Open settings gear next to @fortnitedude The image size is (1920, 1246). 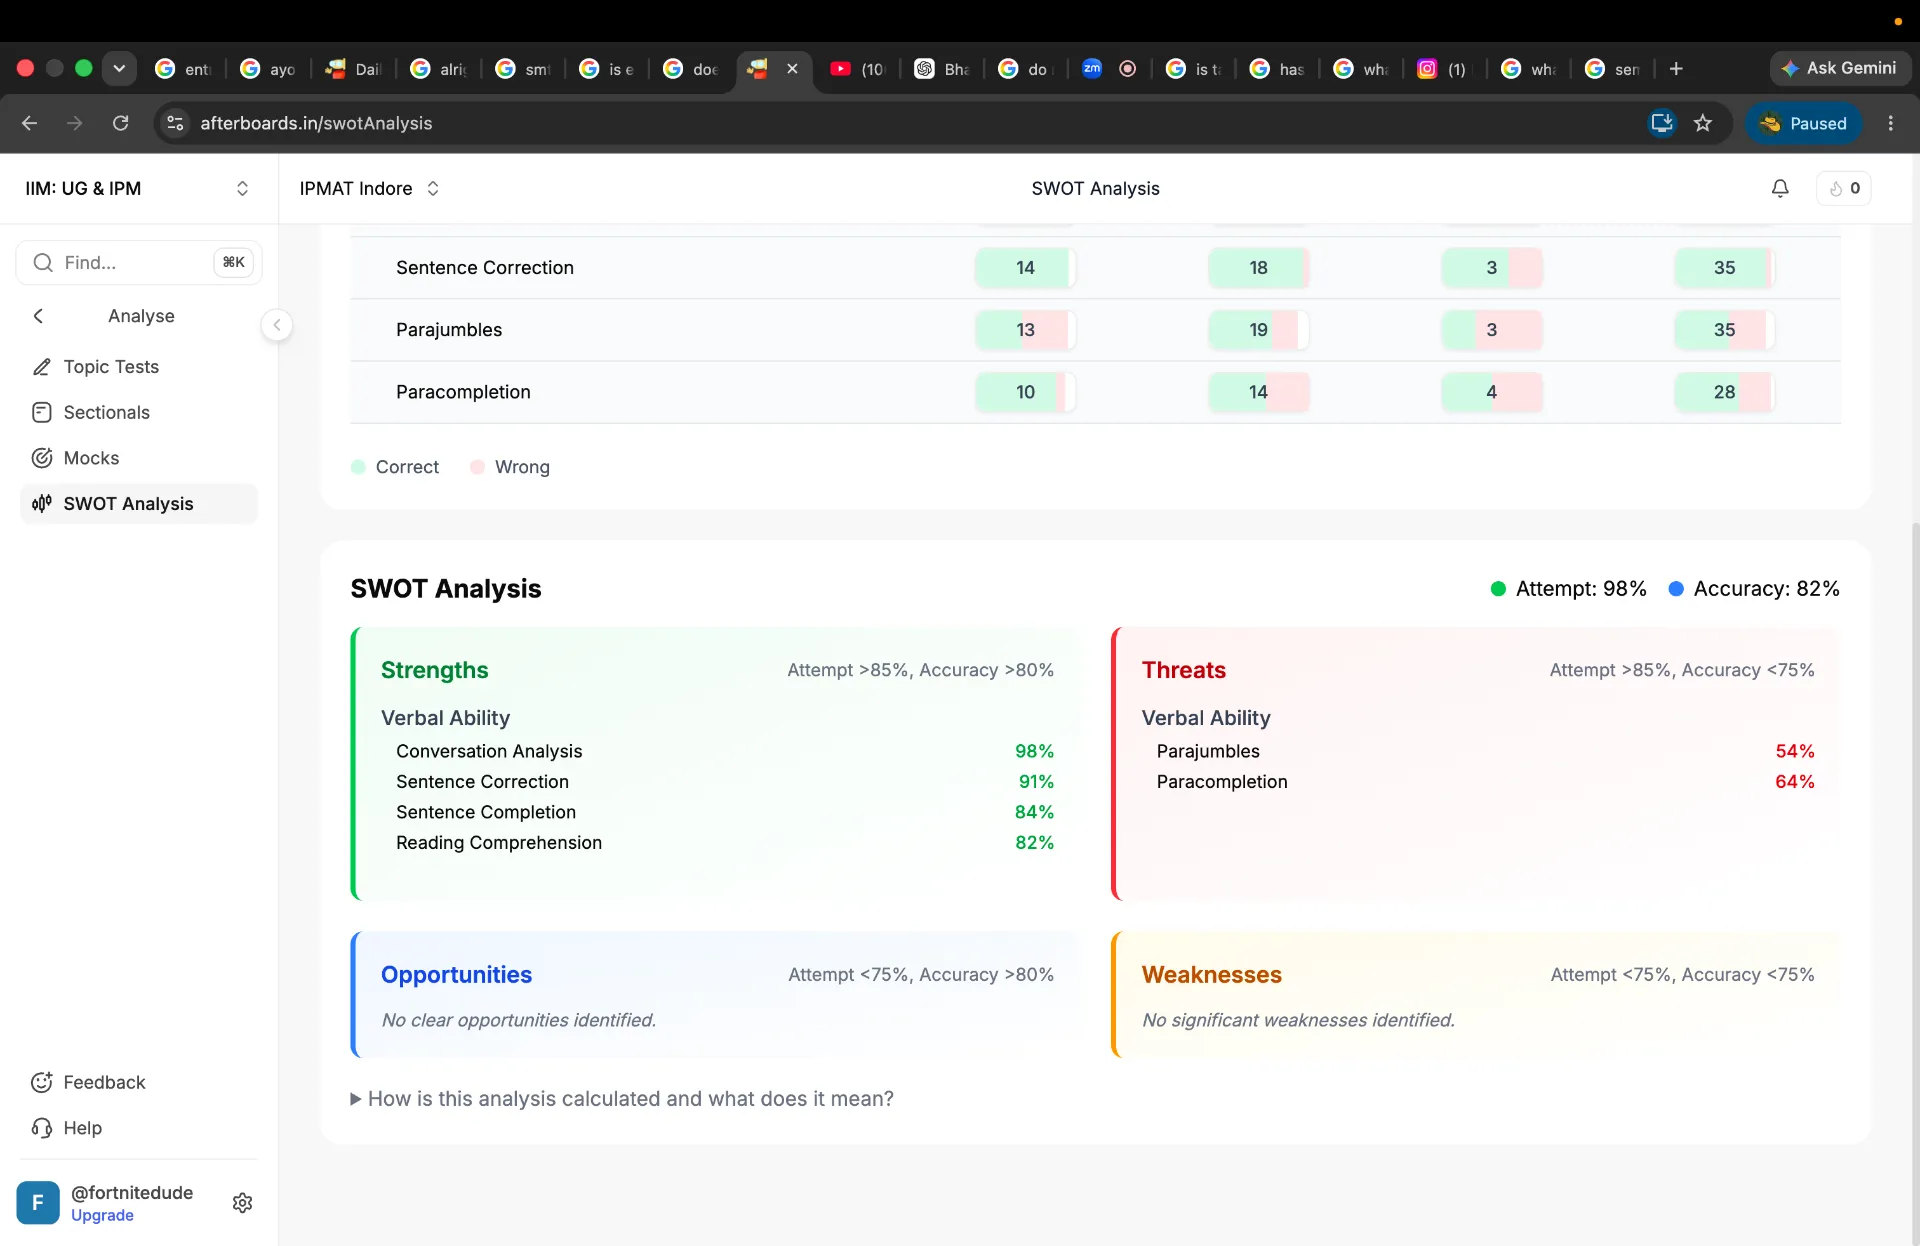coord(242,1202)
